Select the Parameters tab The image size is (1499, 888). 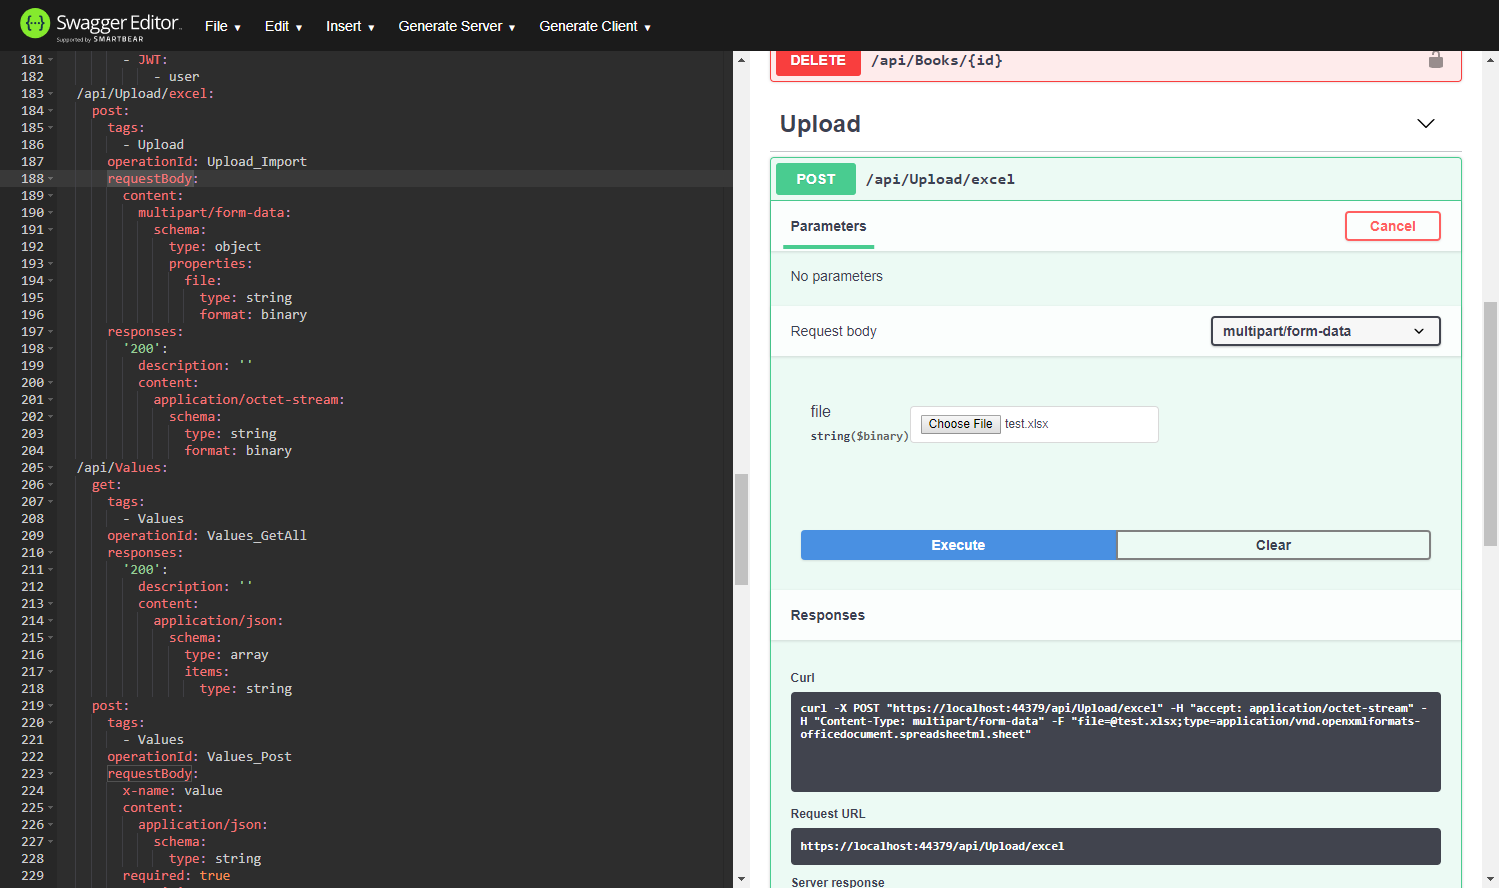[x=828, y=226]
